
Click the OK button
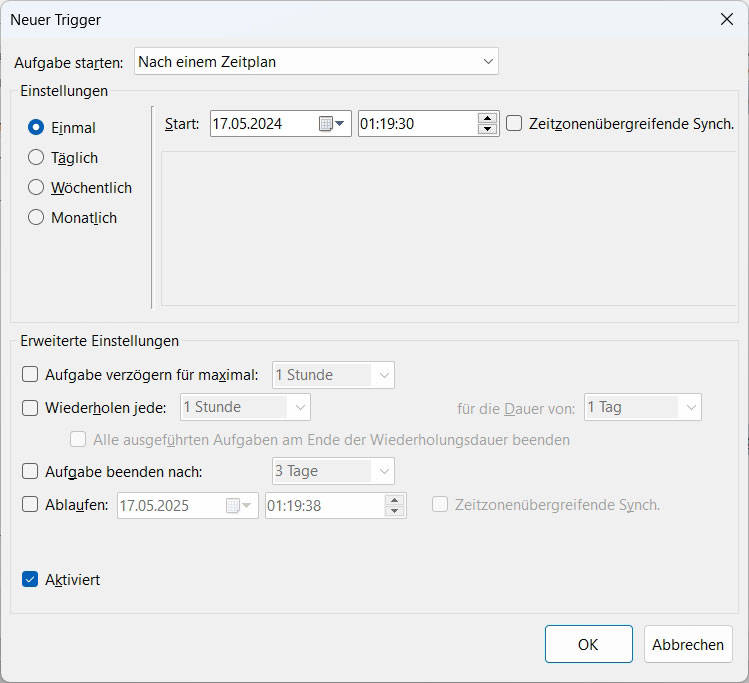588,645
